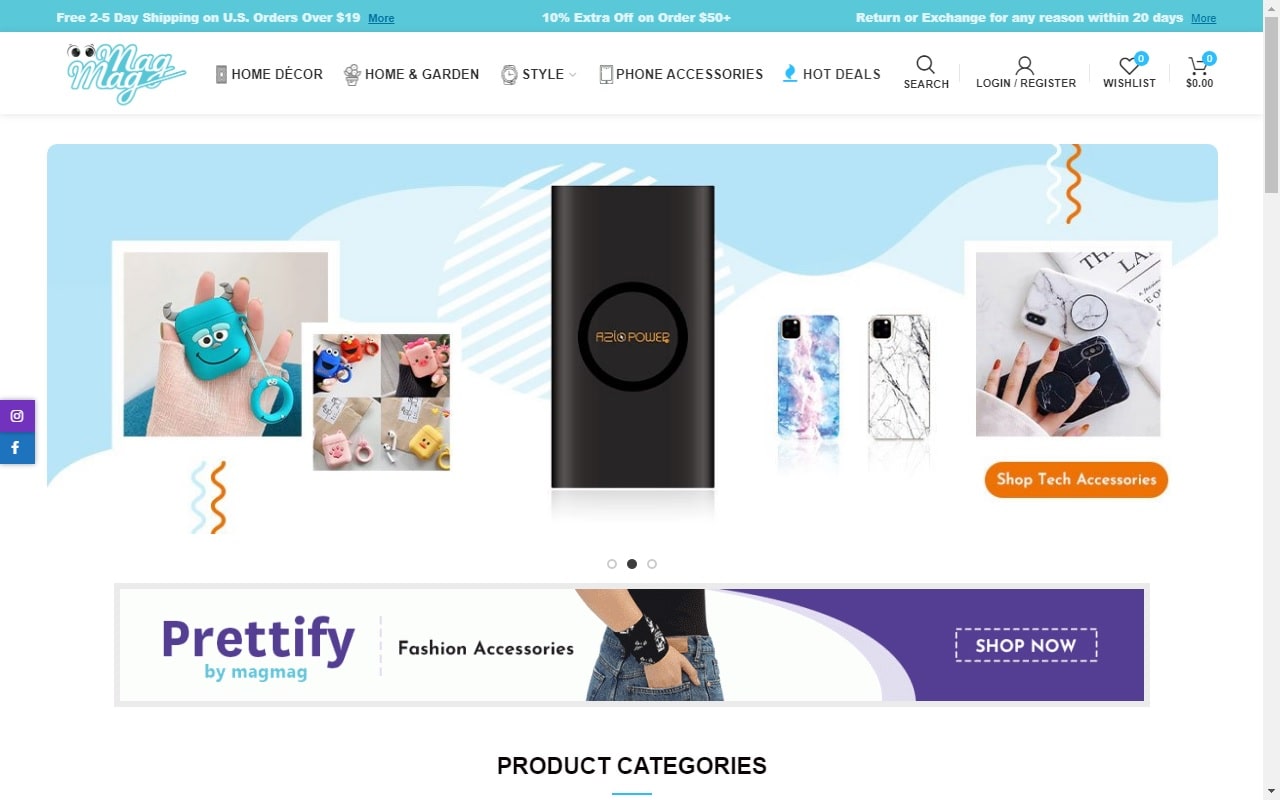The height and width of the screenshot is (800, 1280).
Task: Select the second slider dot
Action: pyautogui.click(x=632, y=564)
